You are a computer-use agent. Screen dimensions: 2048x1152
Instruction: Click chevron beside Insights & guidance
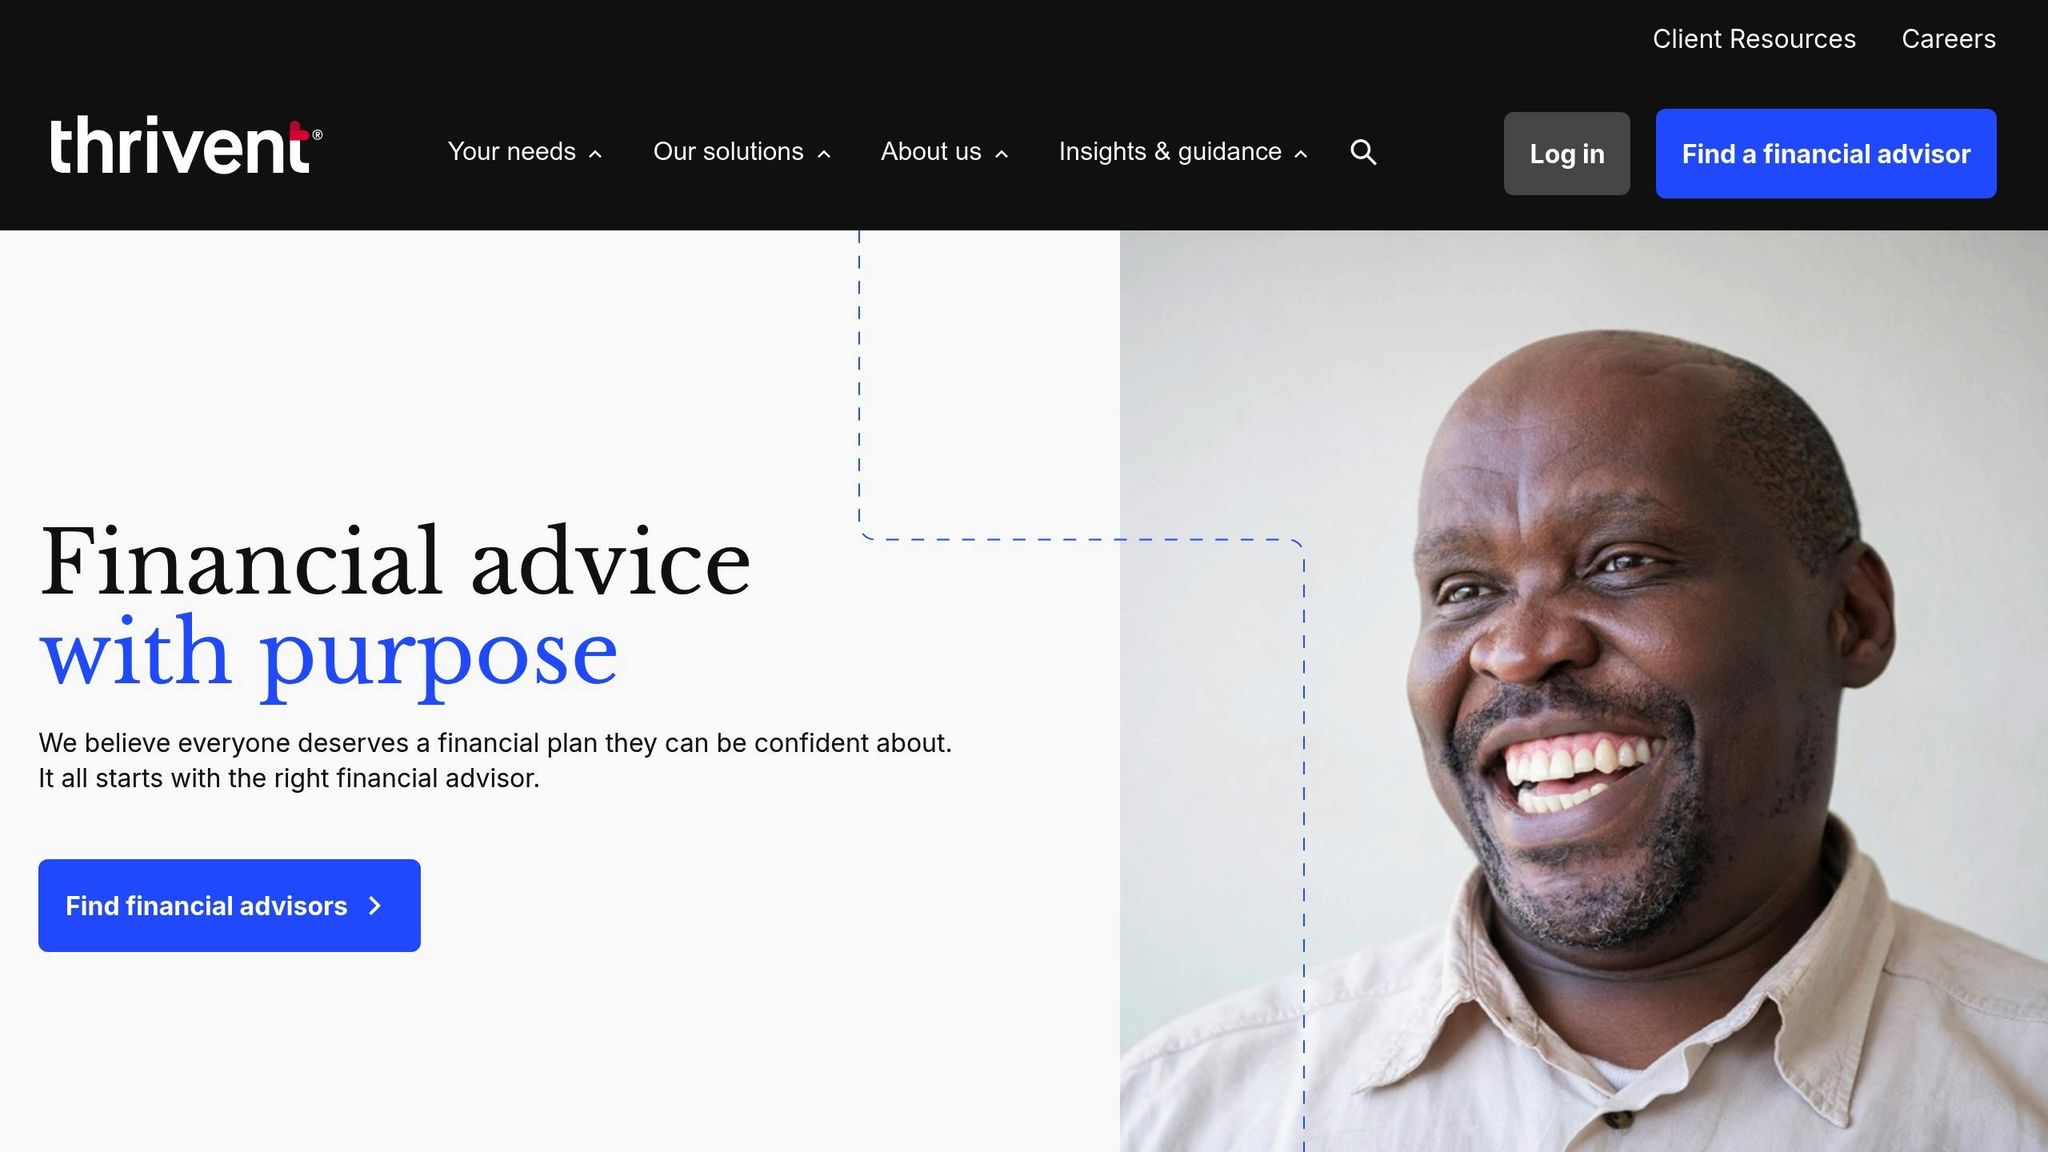[x=1301, y=154]
